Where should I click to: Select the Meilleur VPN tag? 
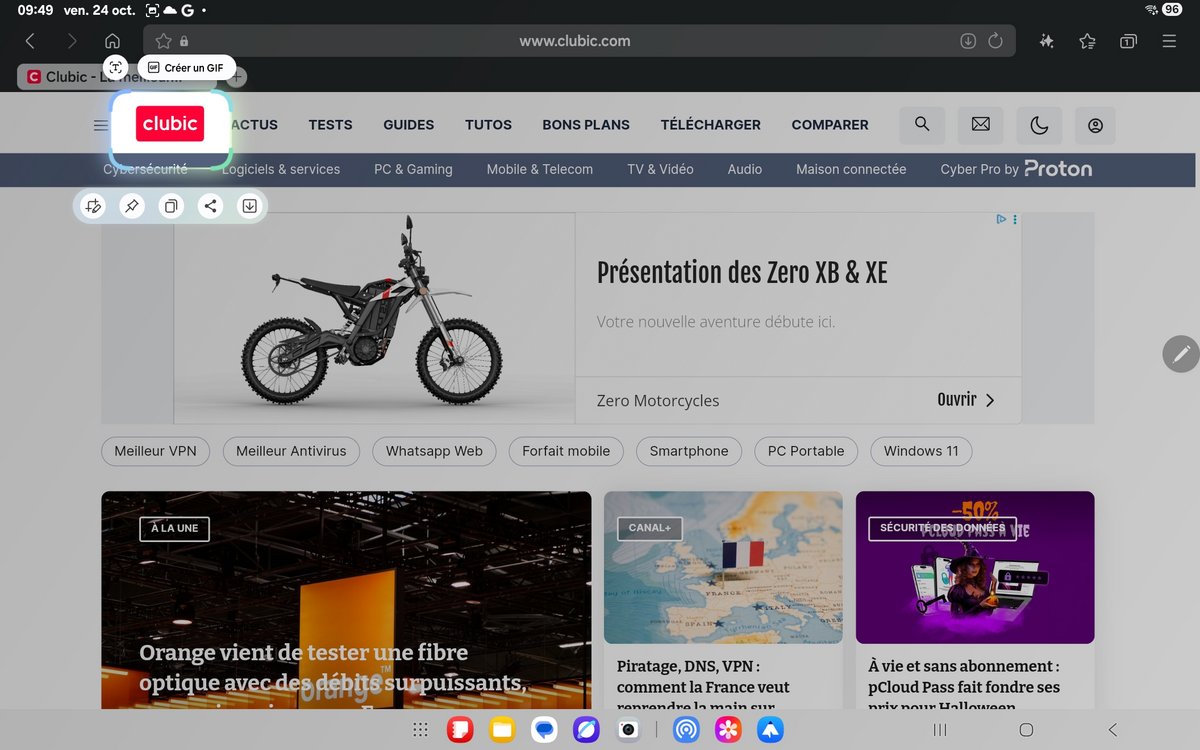click(155, 451)
